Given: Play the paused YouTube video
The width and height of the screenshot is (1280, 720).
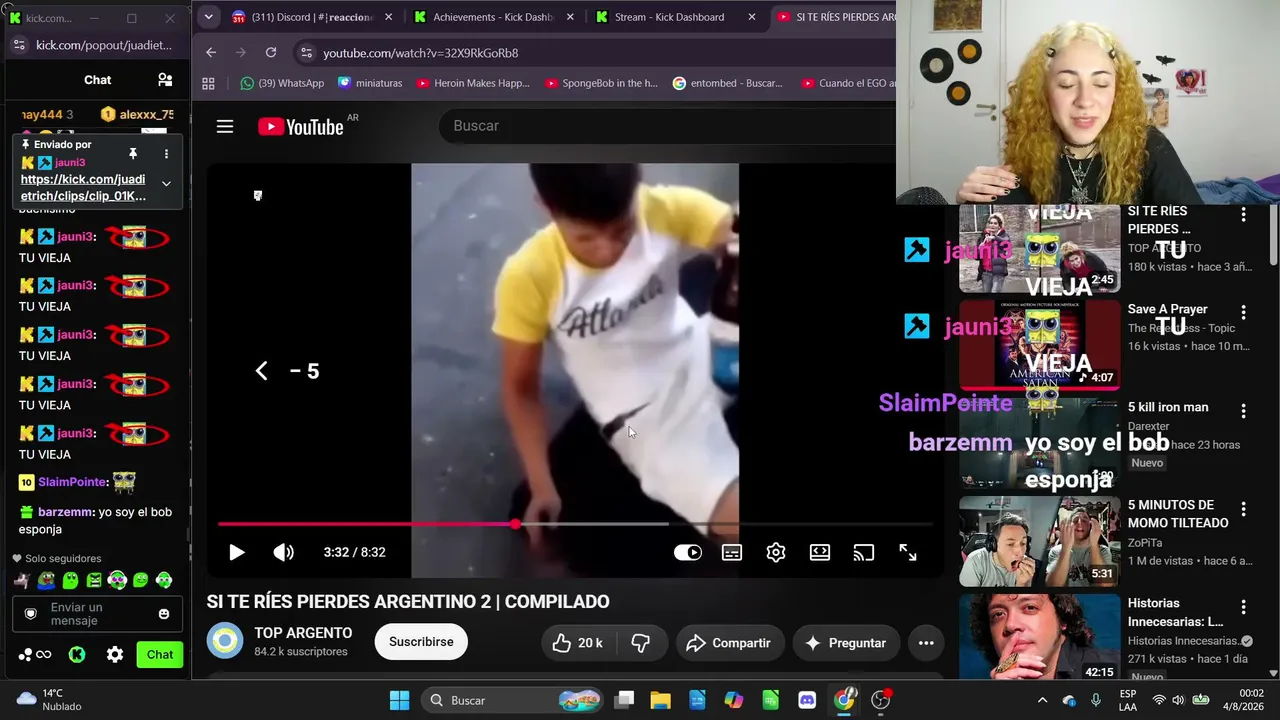Looking at the screenshot, I should click(x=237, y=552).
